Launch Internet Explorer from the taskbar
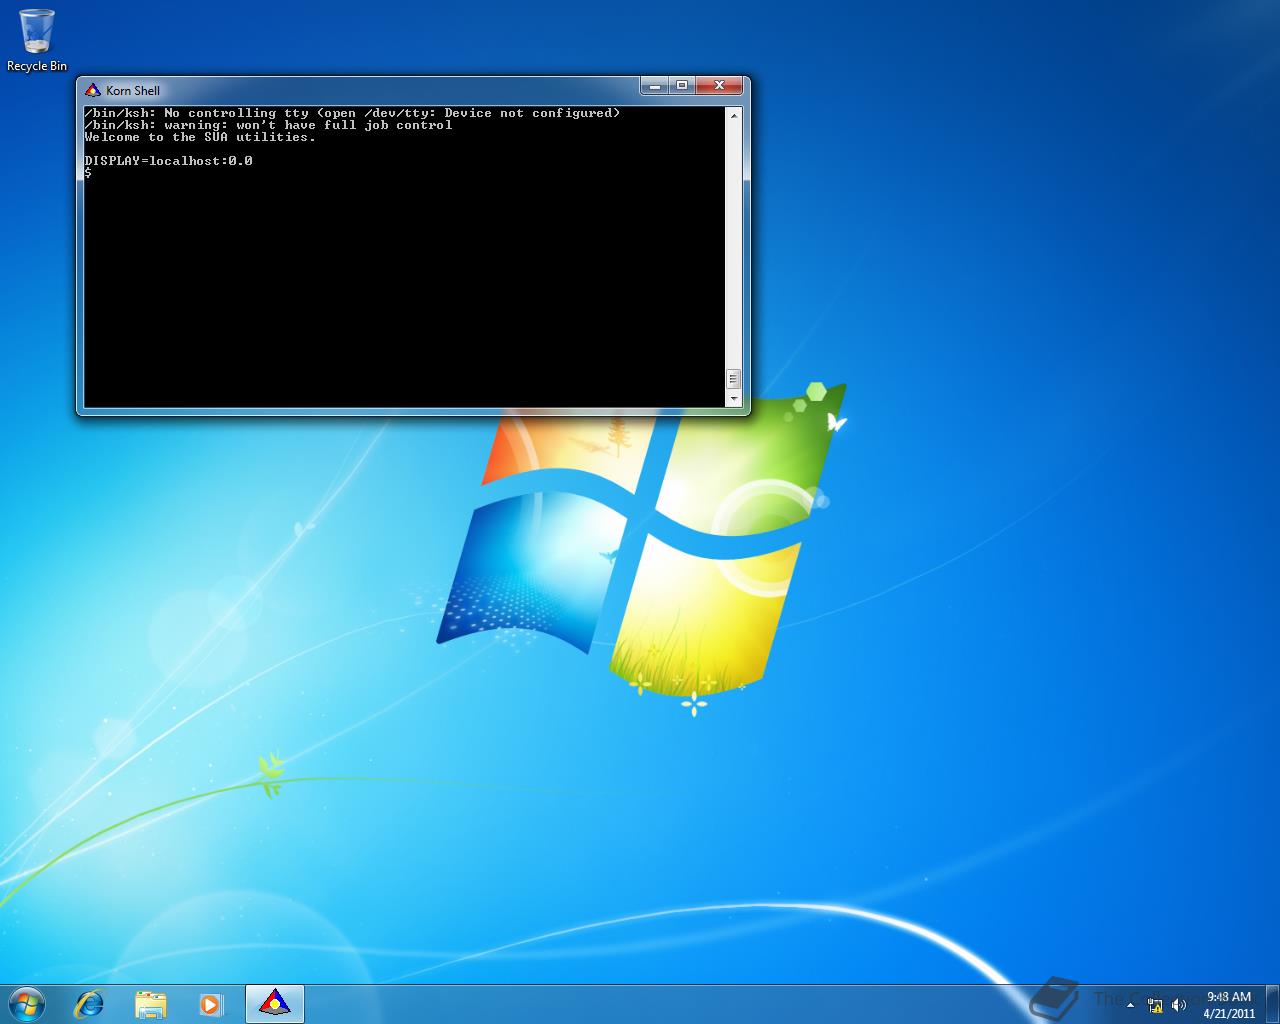This screenshot has height=1024, width=1280. [90, 1003]
